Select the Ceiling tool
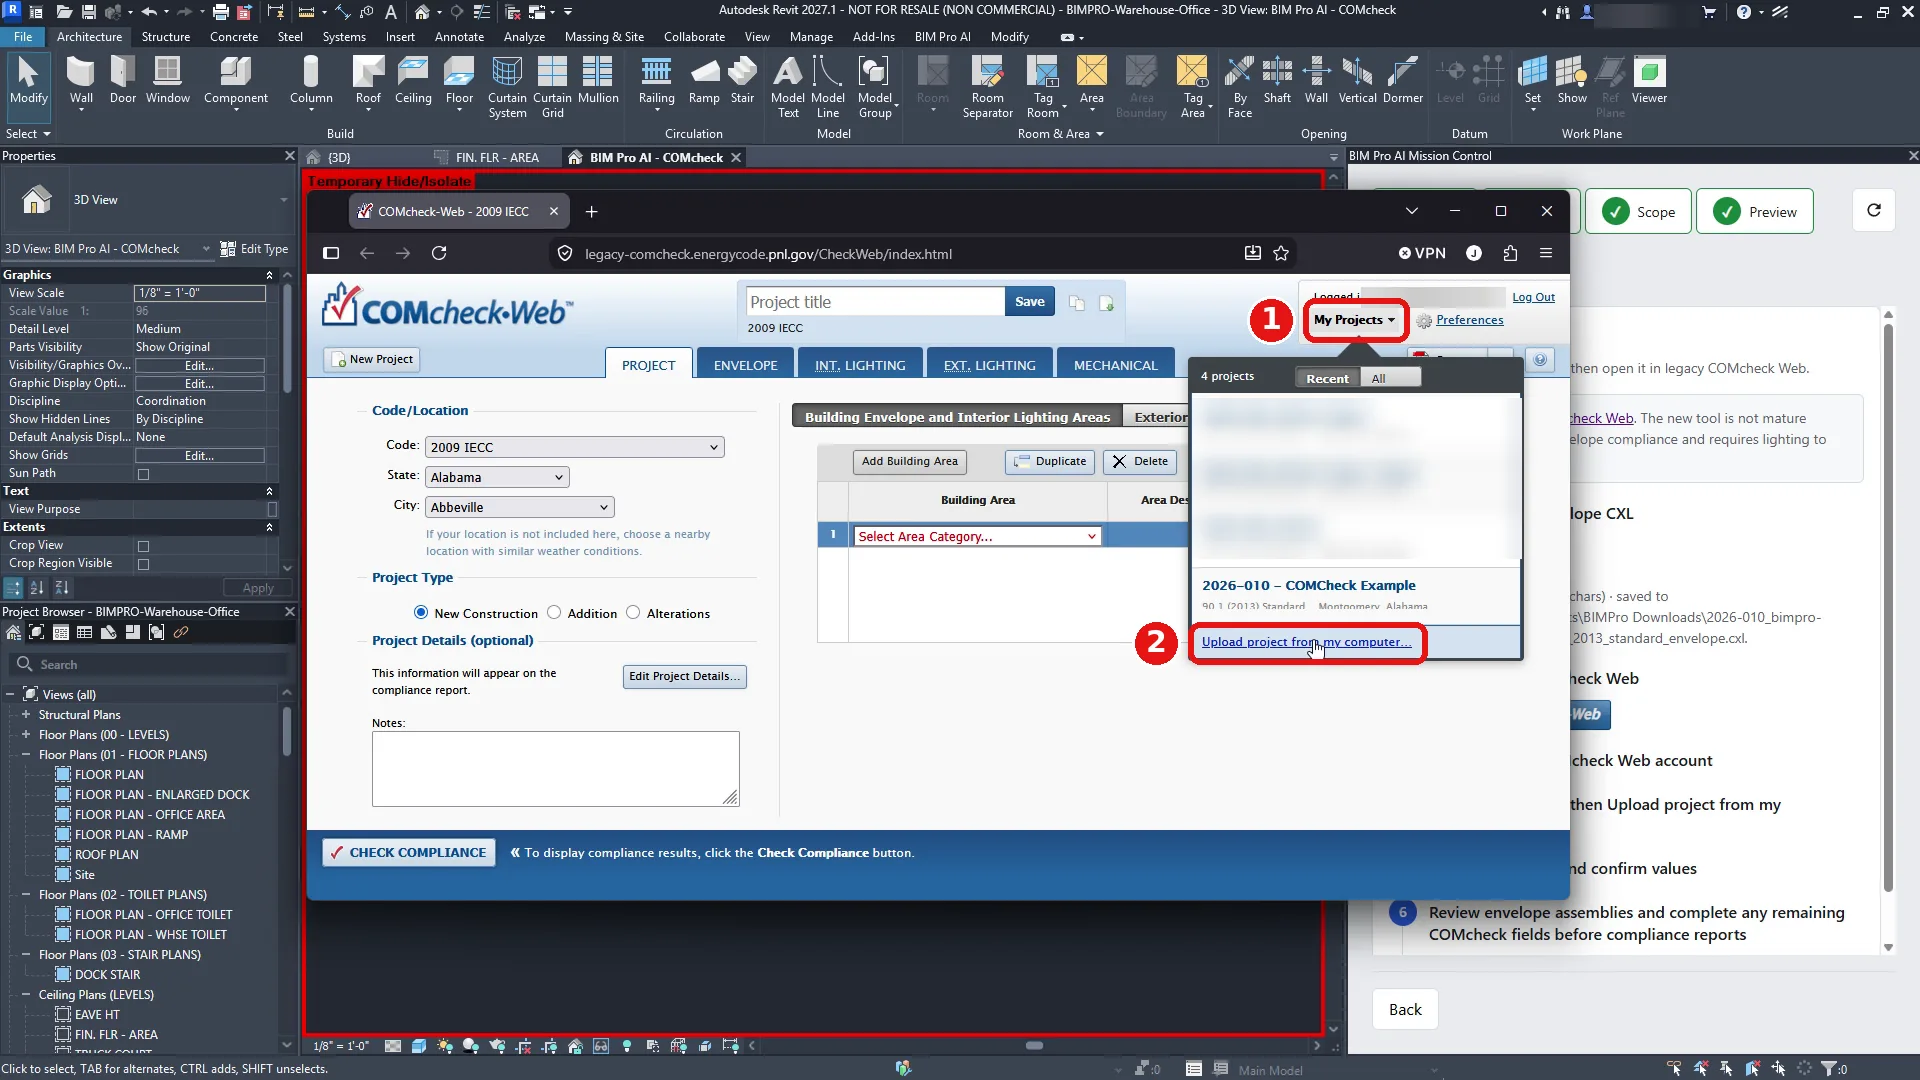This screenshot has height=1080, width=1920. coord(413,80)
